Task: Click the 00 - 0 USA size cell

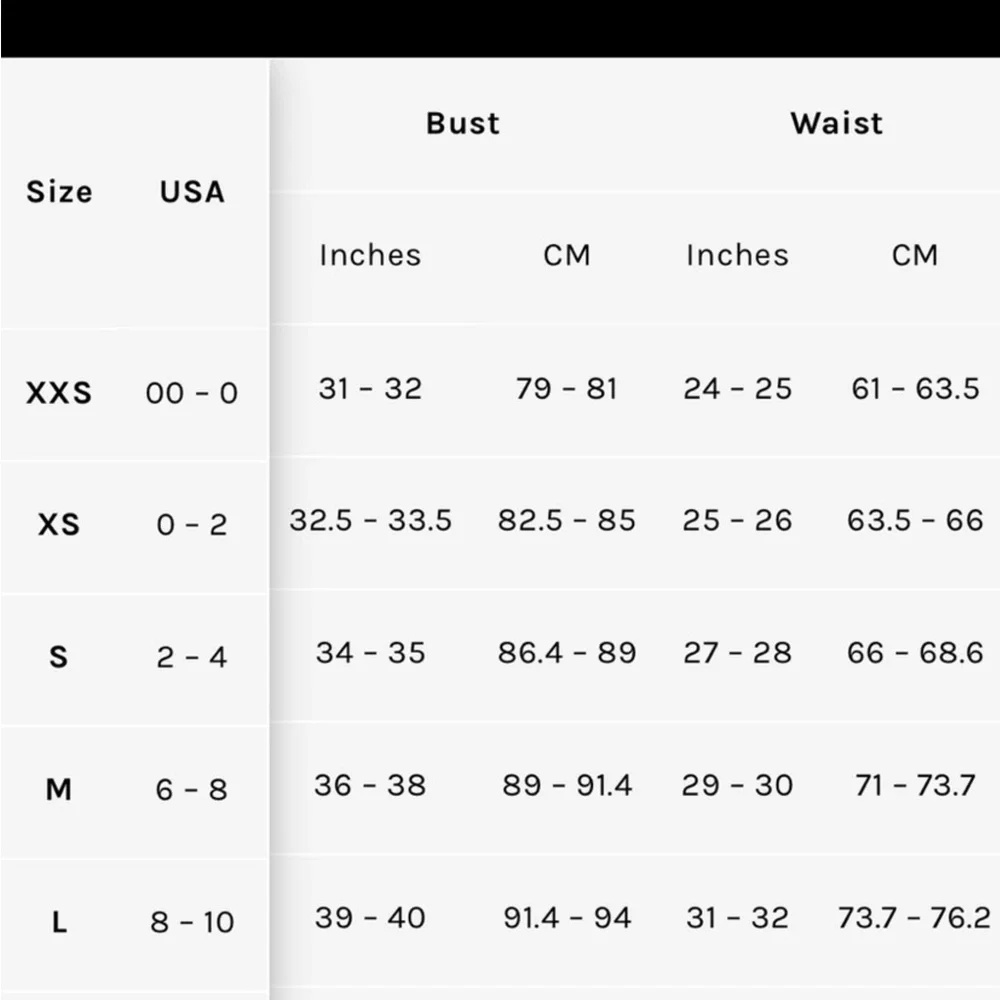Action: click(192, 393)
